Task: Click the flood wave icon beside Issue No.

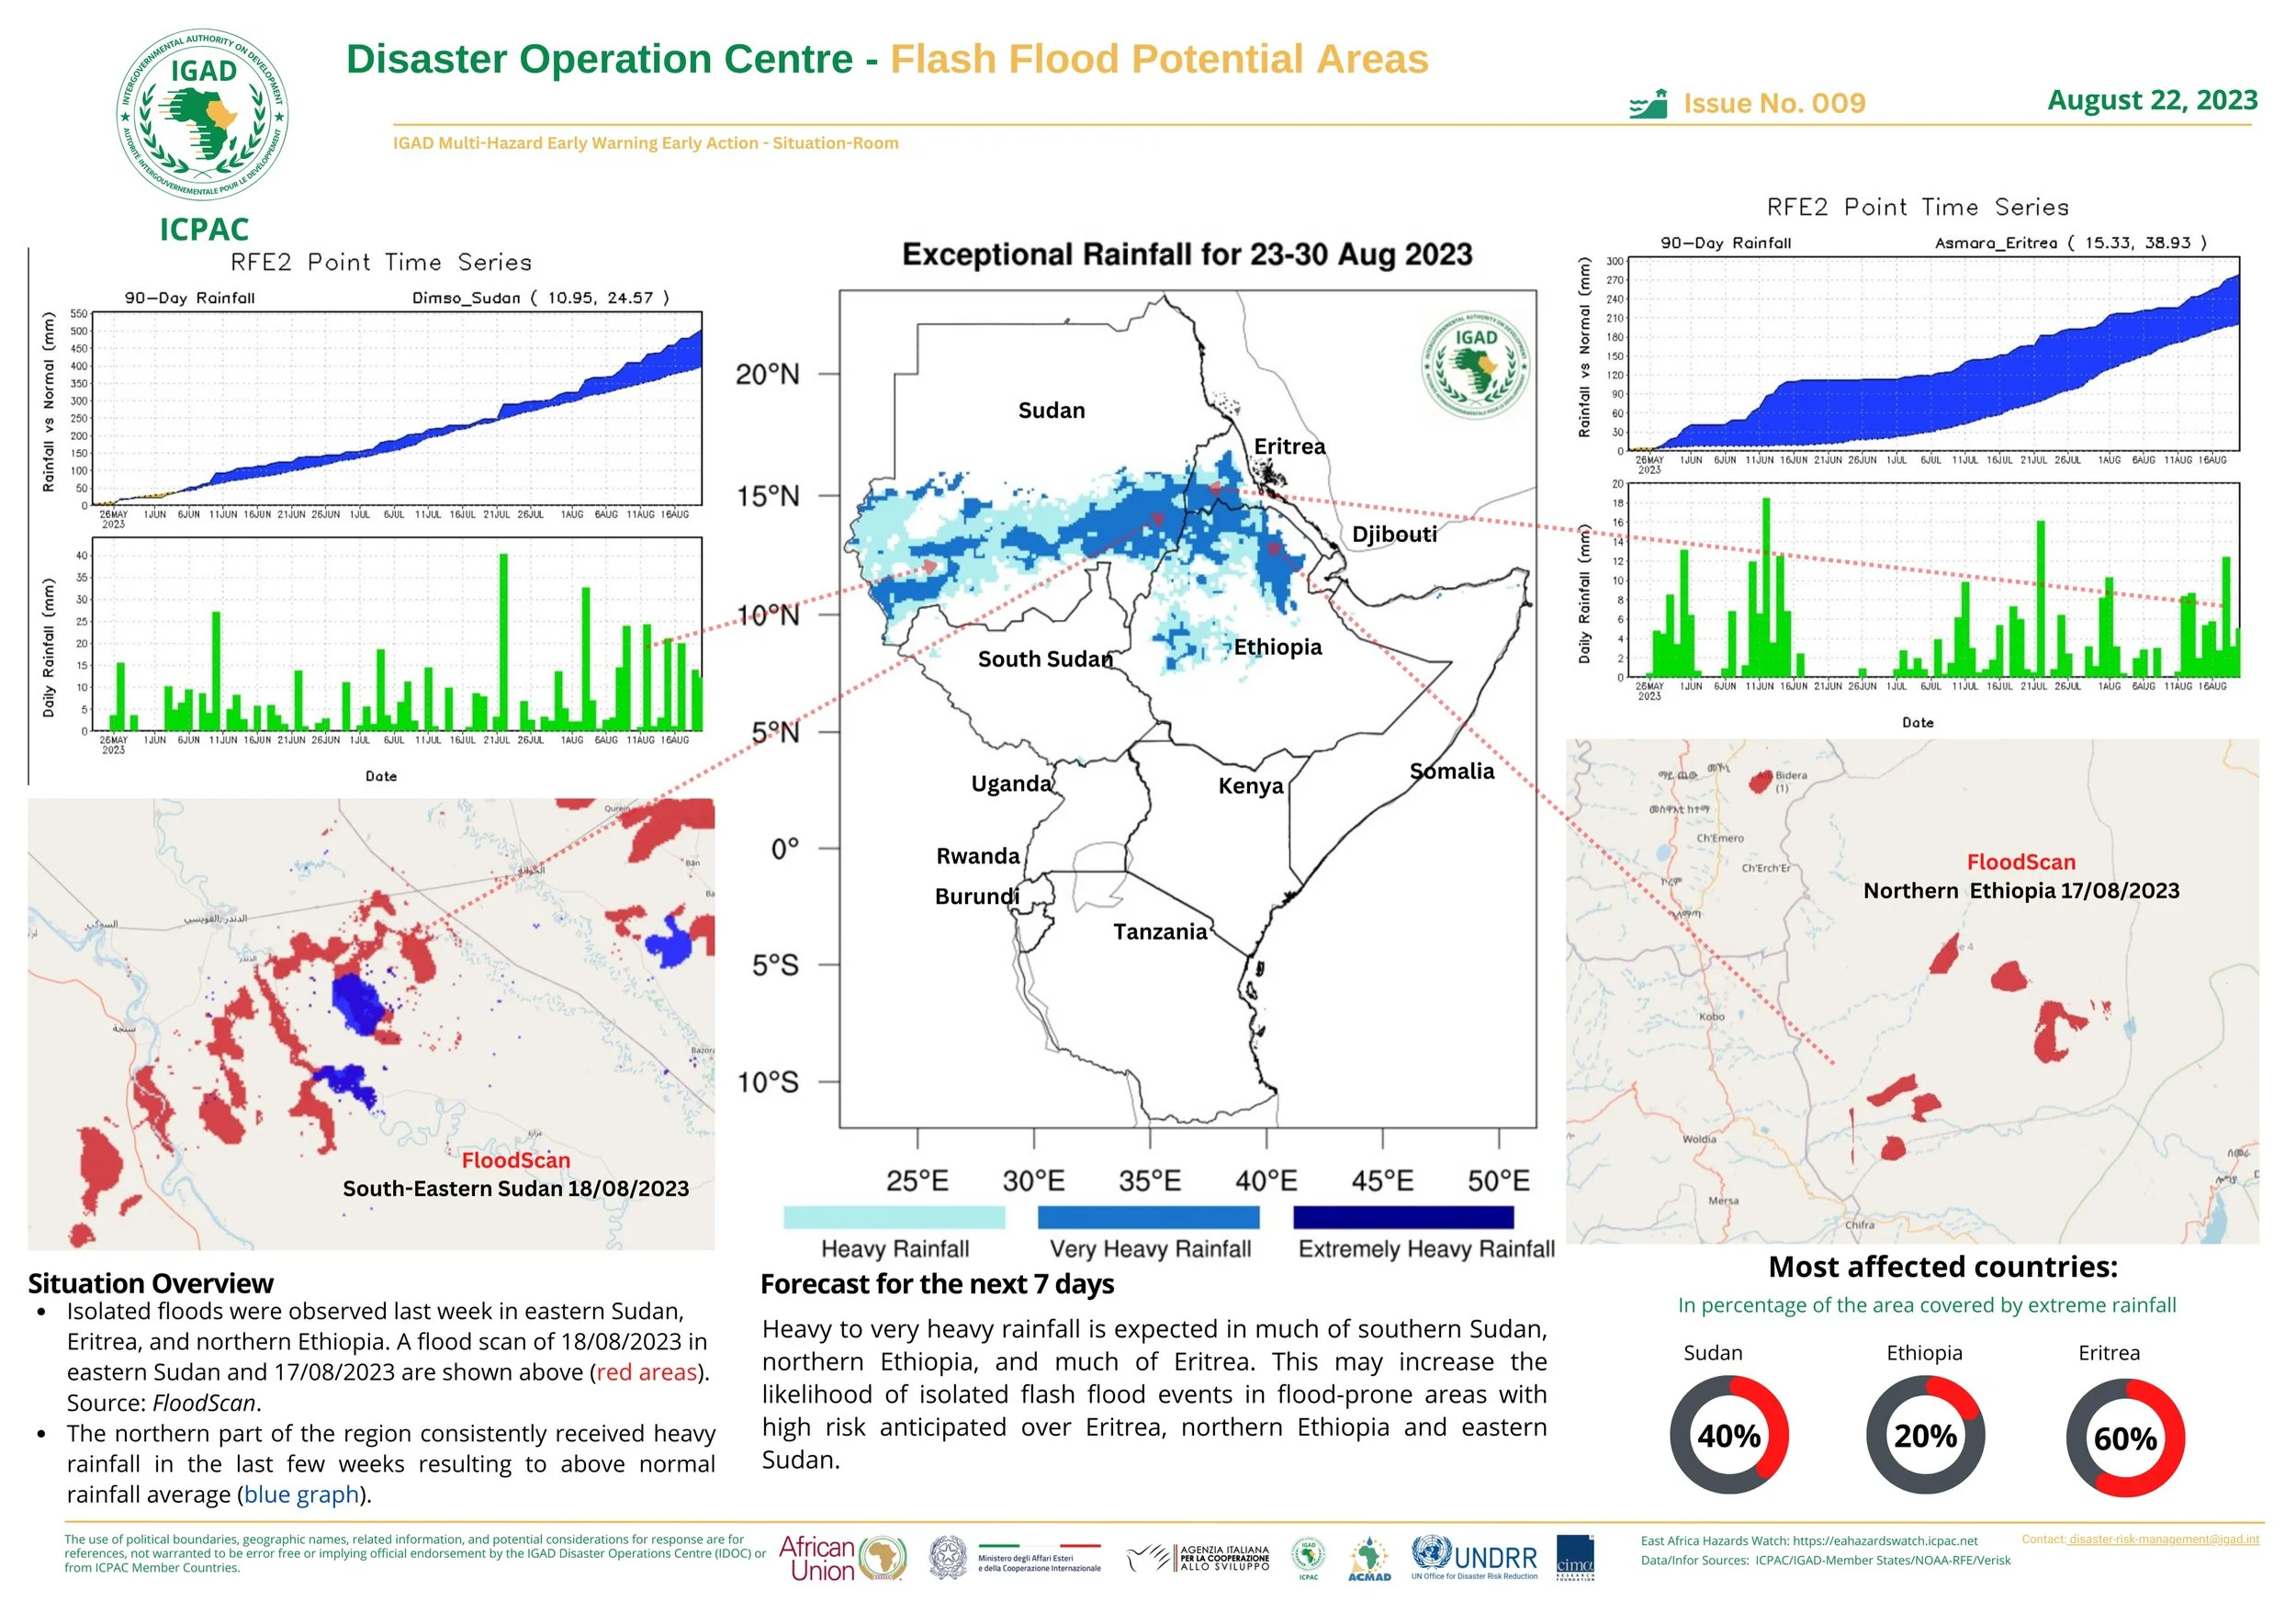Action: [x=1648, y=104]
